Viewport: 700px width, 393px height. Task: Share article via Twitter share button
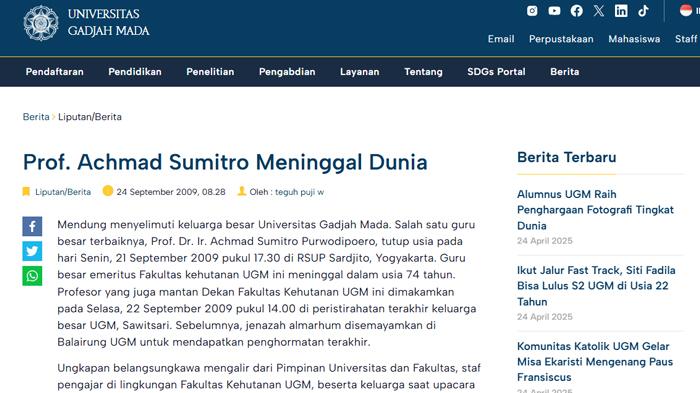point(32,251)
